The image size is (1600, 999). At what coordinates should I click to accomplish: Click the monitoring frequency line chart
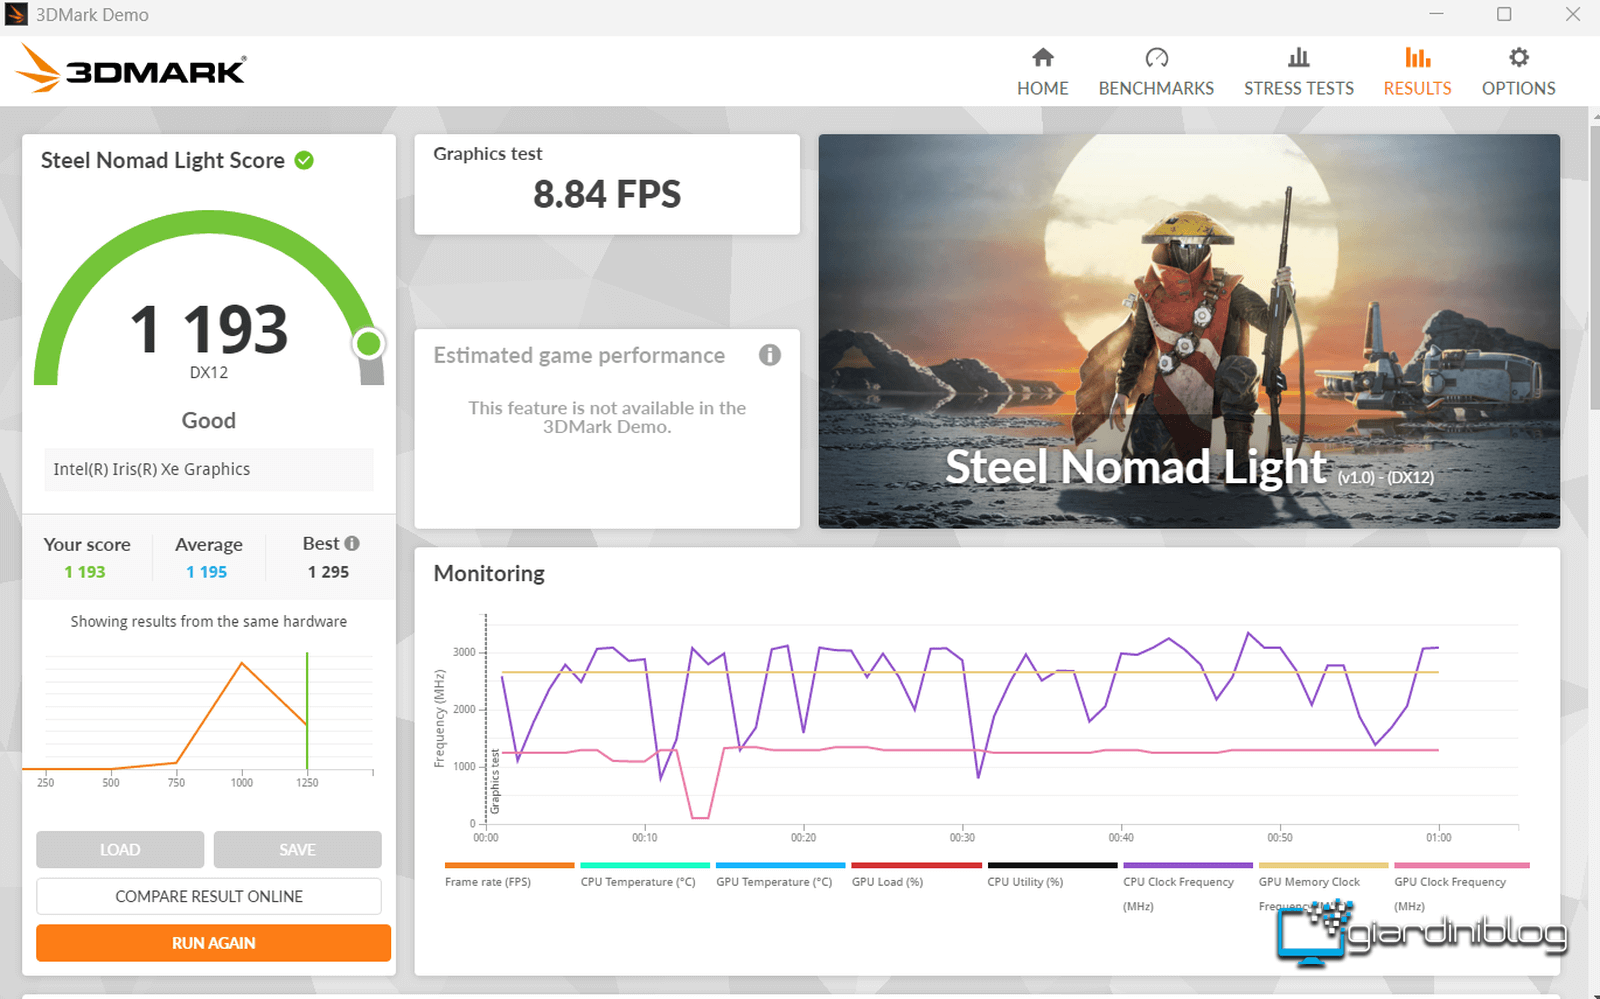976,730
